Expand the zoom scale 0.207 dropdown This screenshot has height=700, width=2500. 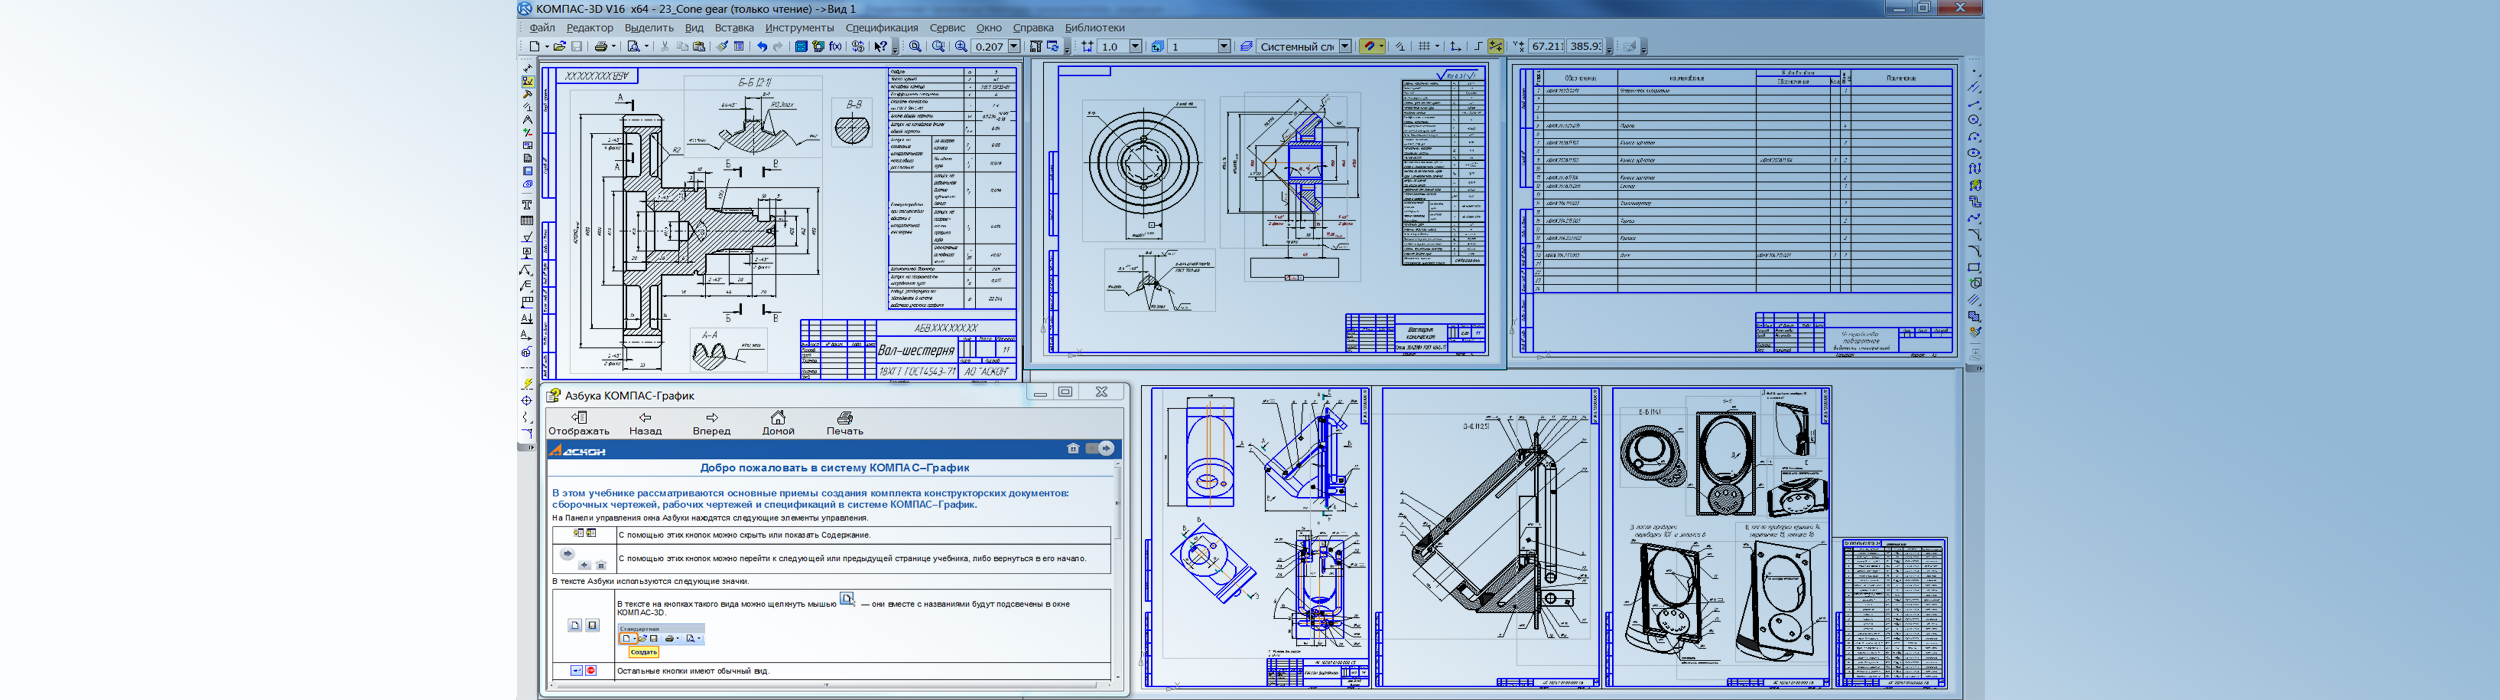click(x=1014, y=46)
